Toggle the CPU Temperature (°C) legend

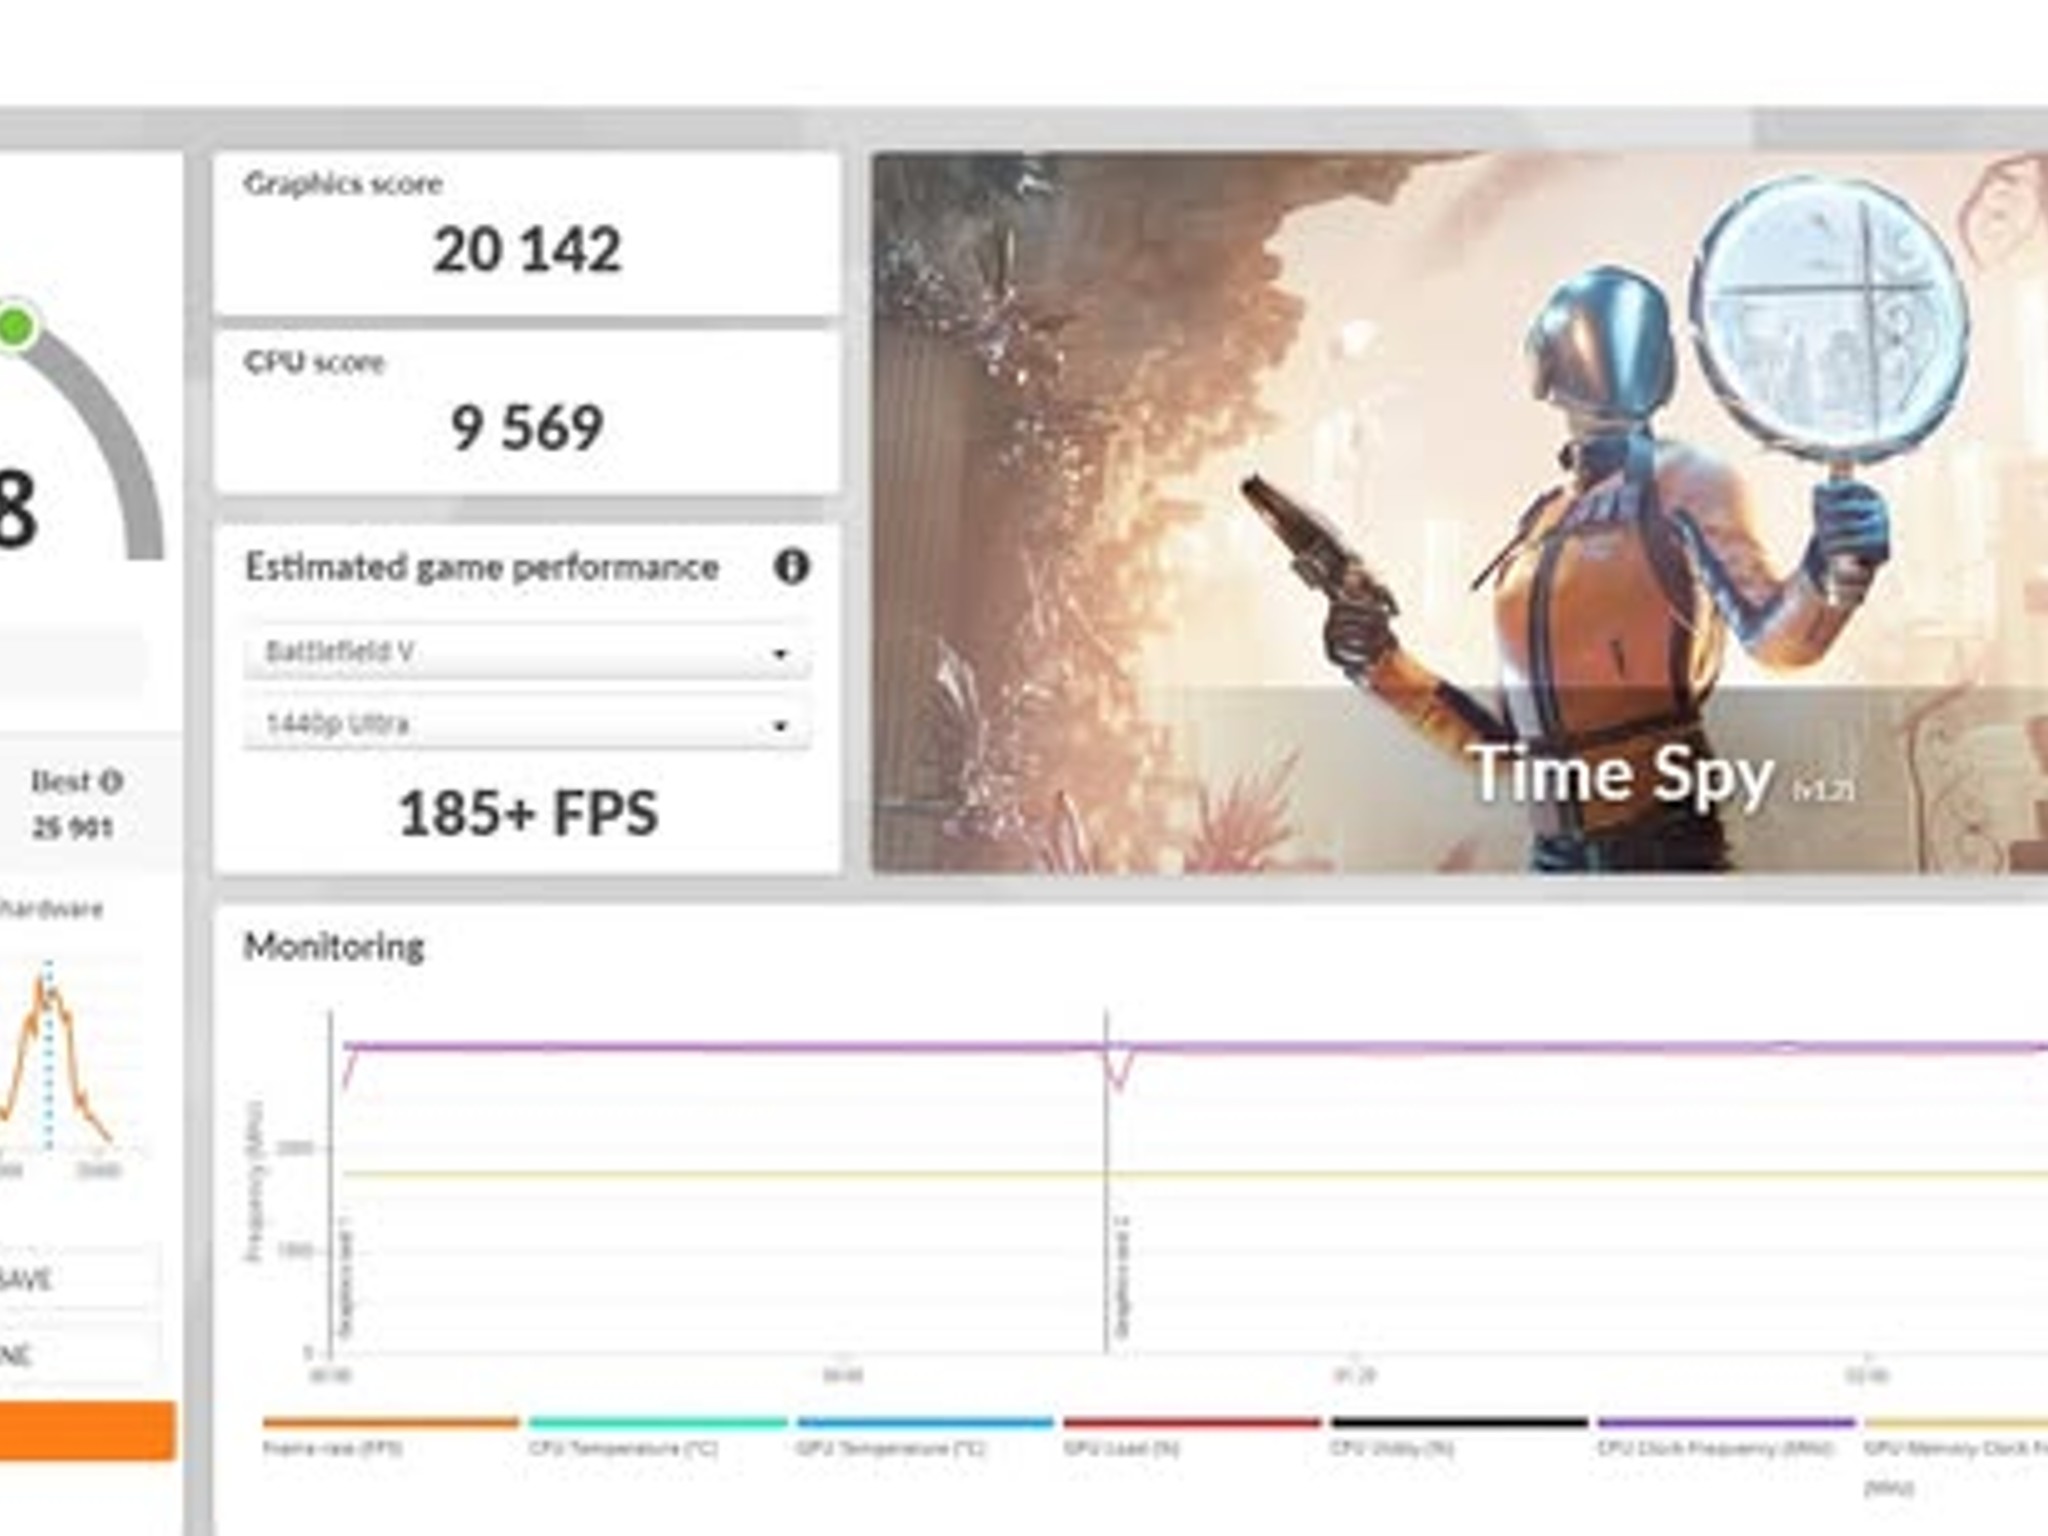point(658,1436)
